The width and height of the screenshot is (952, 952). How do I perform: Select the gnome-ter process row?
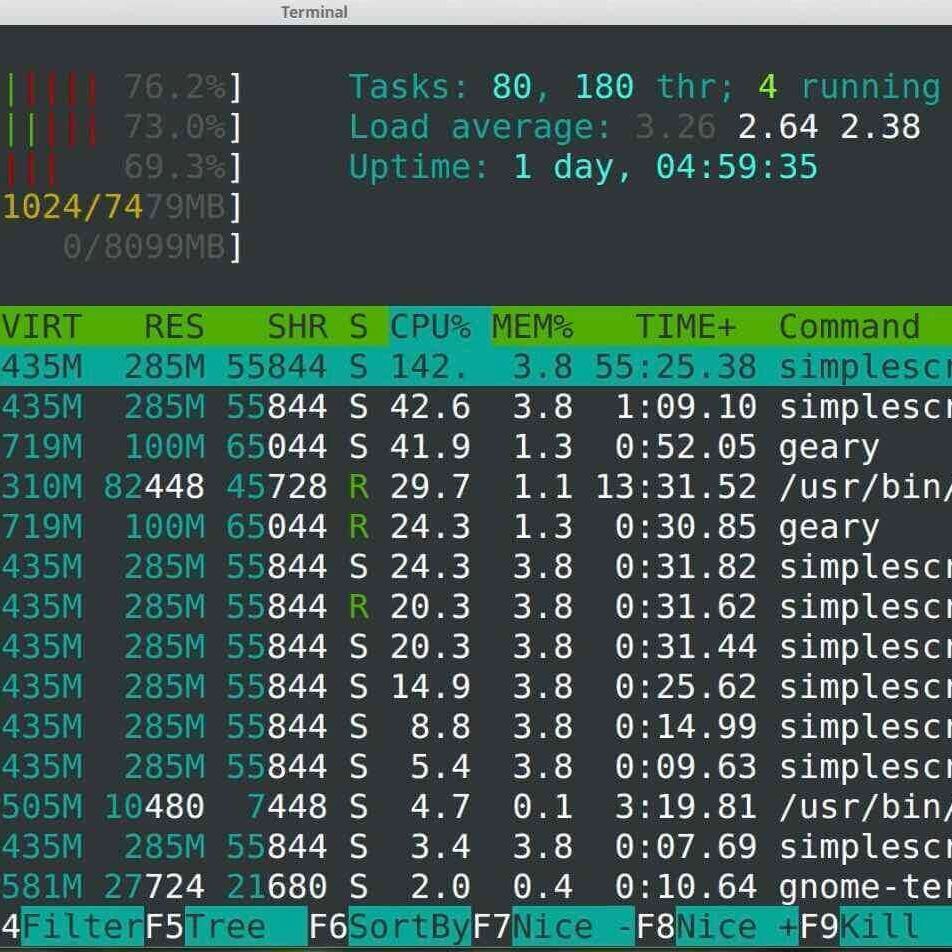click(x=864, y=886)
